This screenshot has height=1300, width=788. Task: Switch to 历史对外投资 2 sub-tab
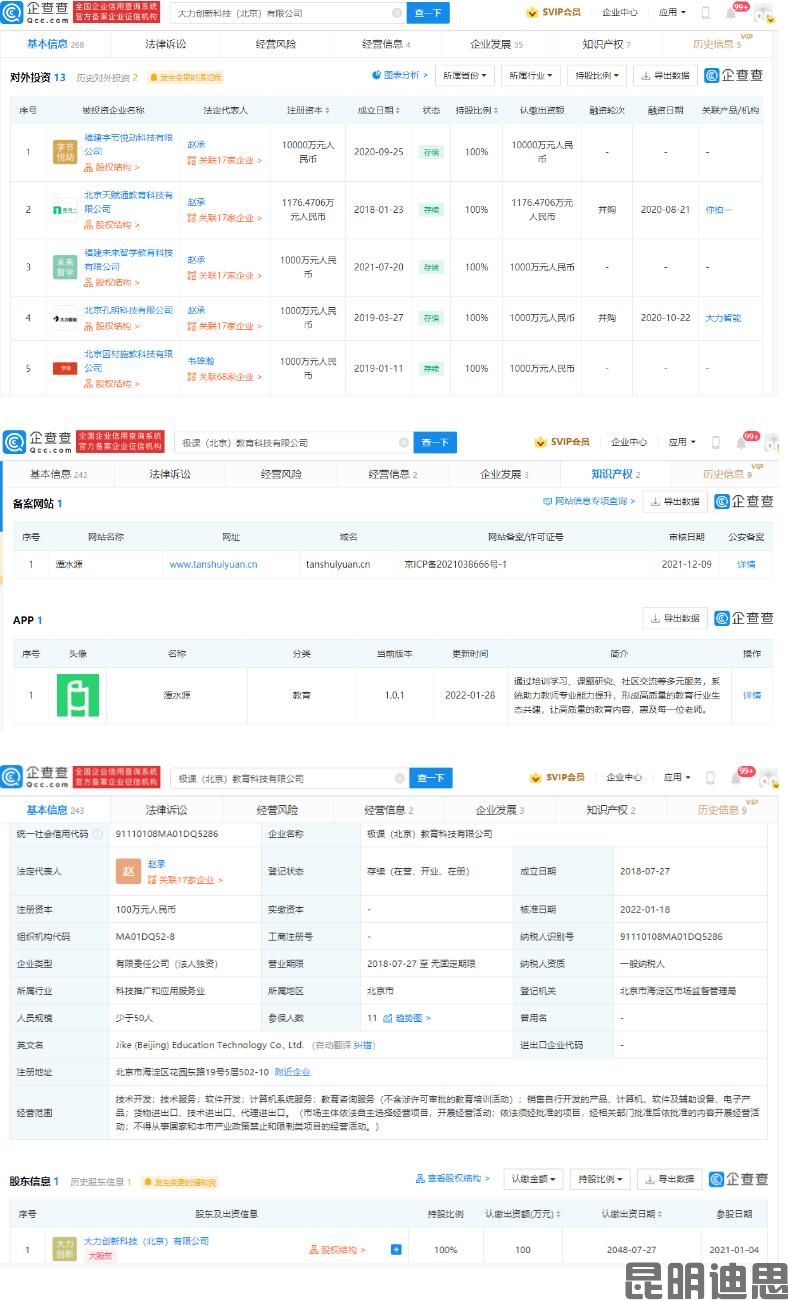tap(107, 77)
